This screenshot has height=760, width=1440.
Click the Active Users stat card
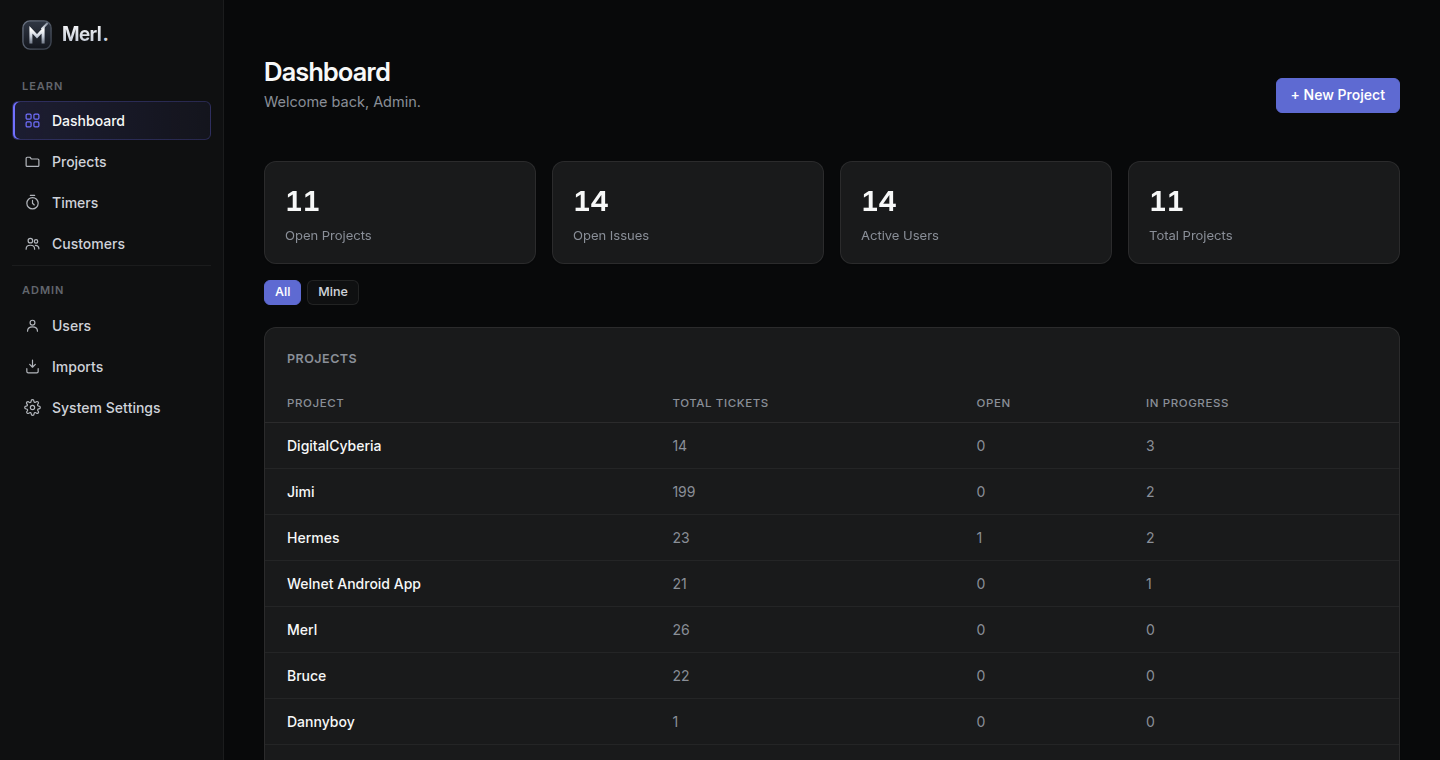pyautogui.click(x=976, y=213)
